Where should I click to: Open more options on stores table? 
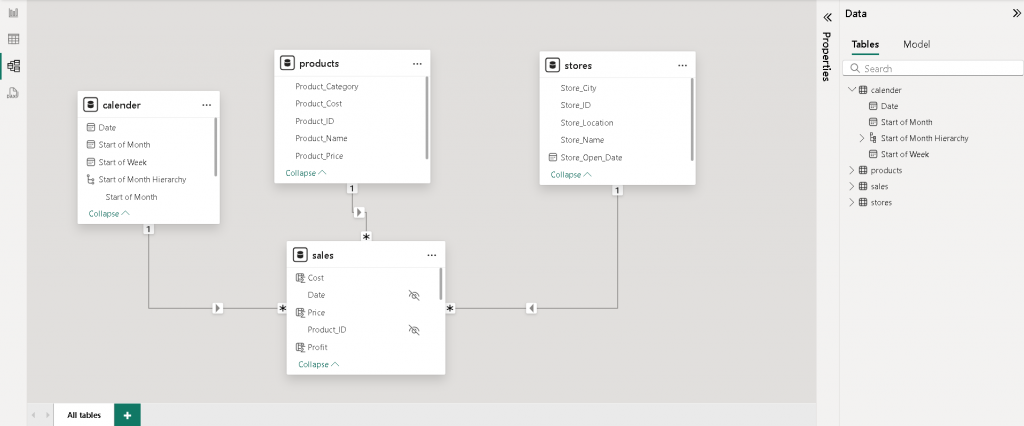682,65
